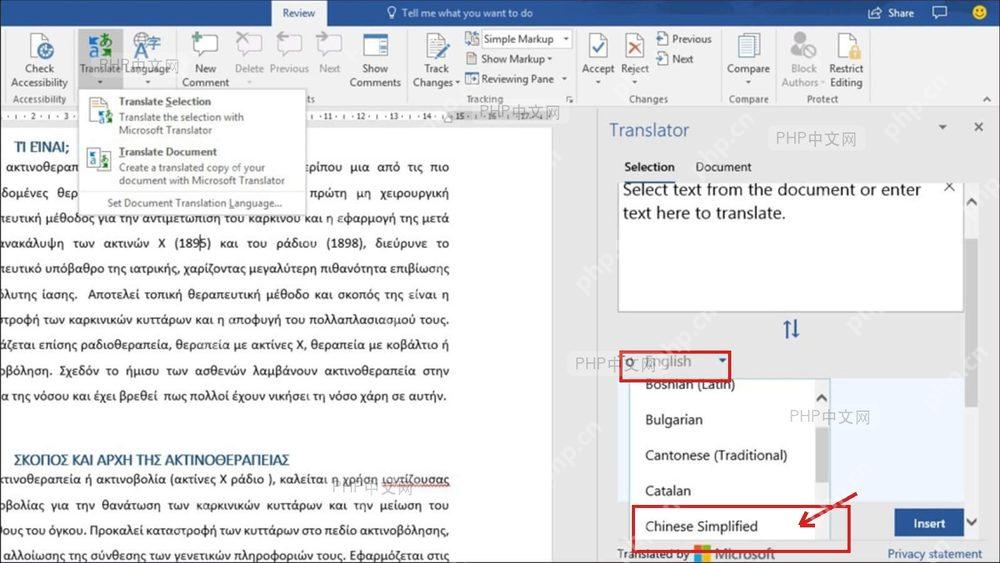
Task: Switch to Document tab in Translator
Action: pos(723,167)
